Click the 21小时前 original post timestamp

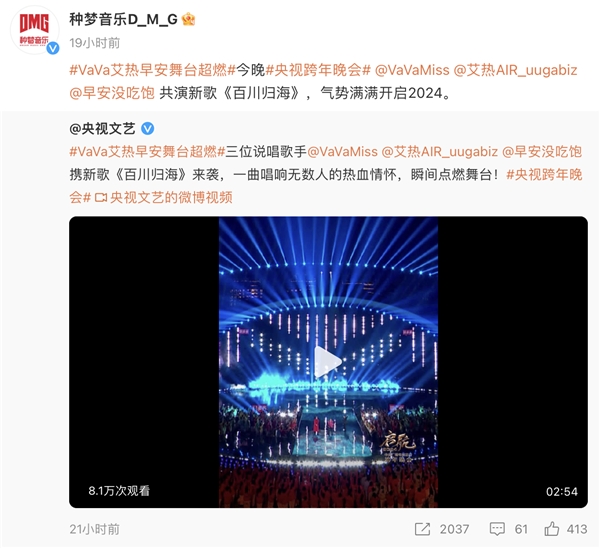click(x=95, y=529)
